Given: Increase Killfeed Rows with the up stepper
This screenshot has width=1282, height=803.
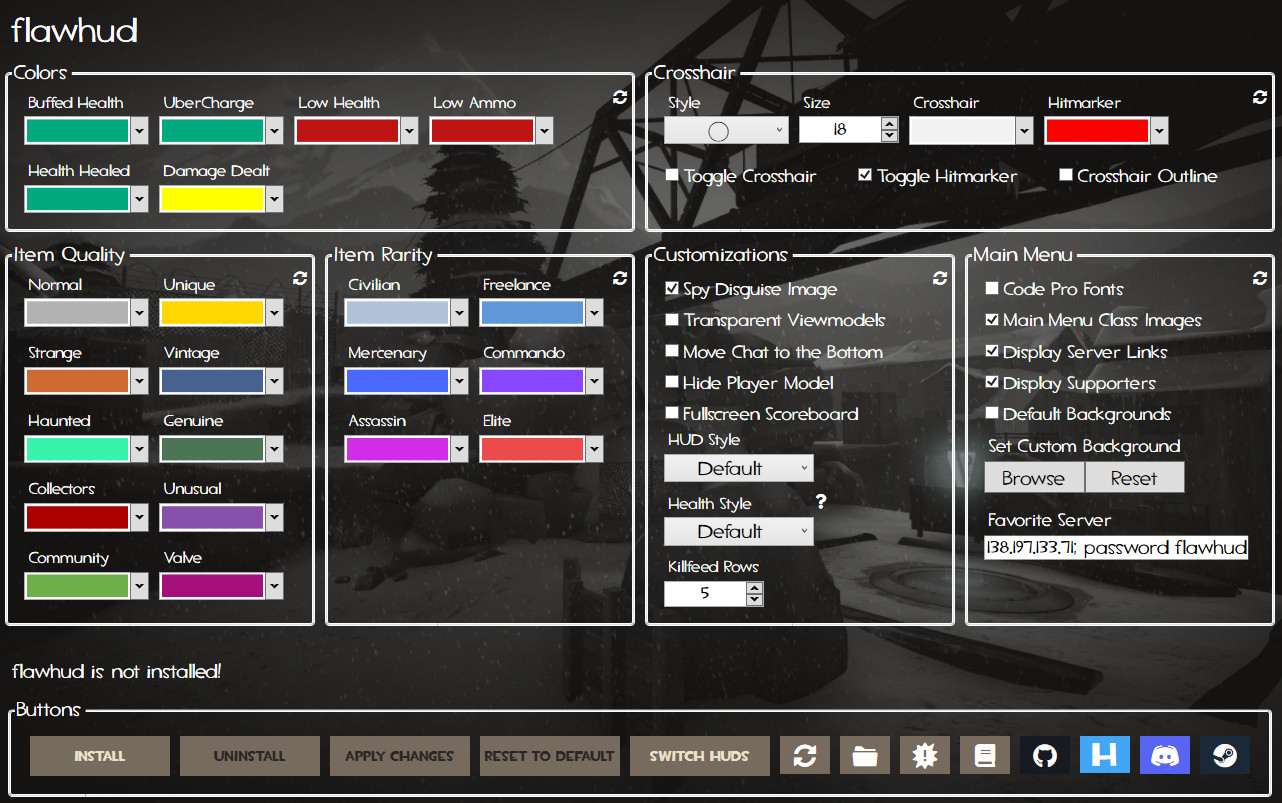Looking at the screenshot, I should 753,587.
